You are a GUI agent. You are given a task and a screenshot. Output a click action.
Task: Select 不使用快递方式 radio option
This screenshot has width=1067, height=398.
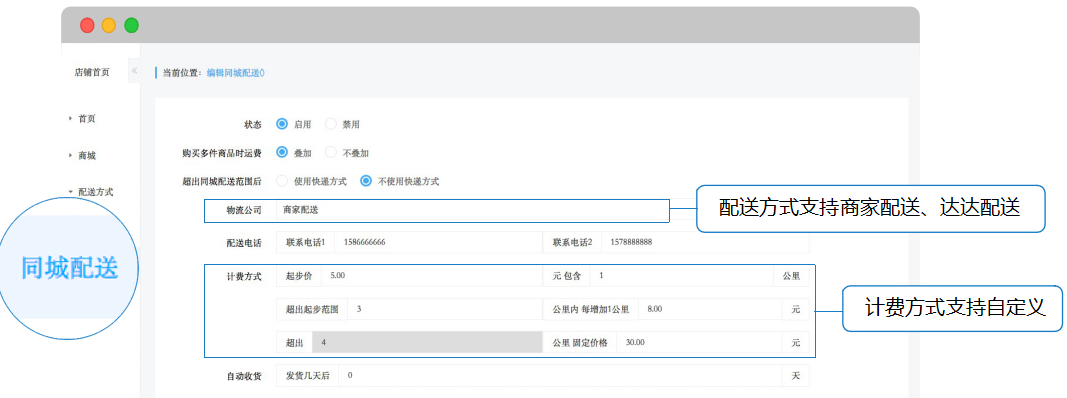(366, 182)
